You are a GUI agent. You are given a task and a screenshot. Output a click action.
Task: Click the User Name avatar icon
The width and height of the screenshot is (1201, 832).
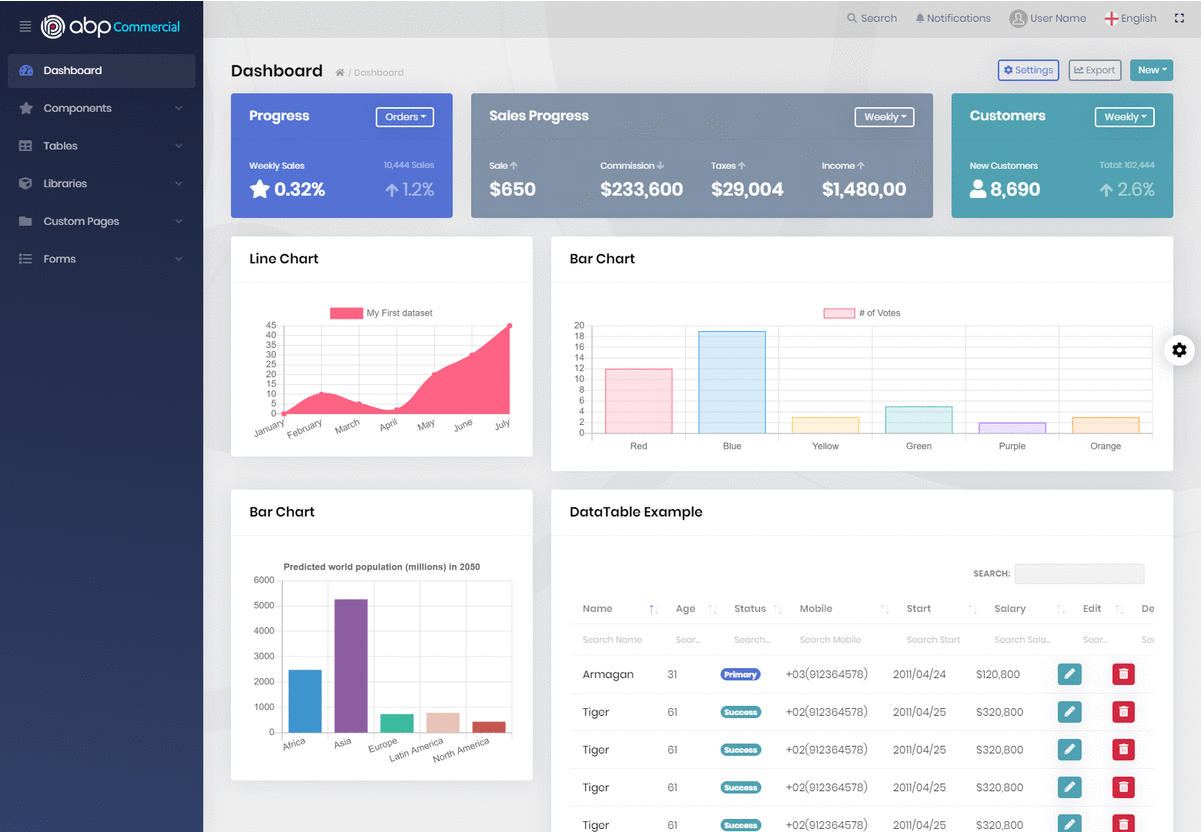pos(1018,18)
